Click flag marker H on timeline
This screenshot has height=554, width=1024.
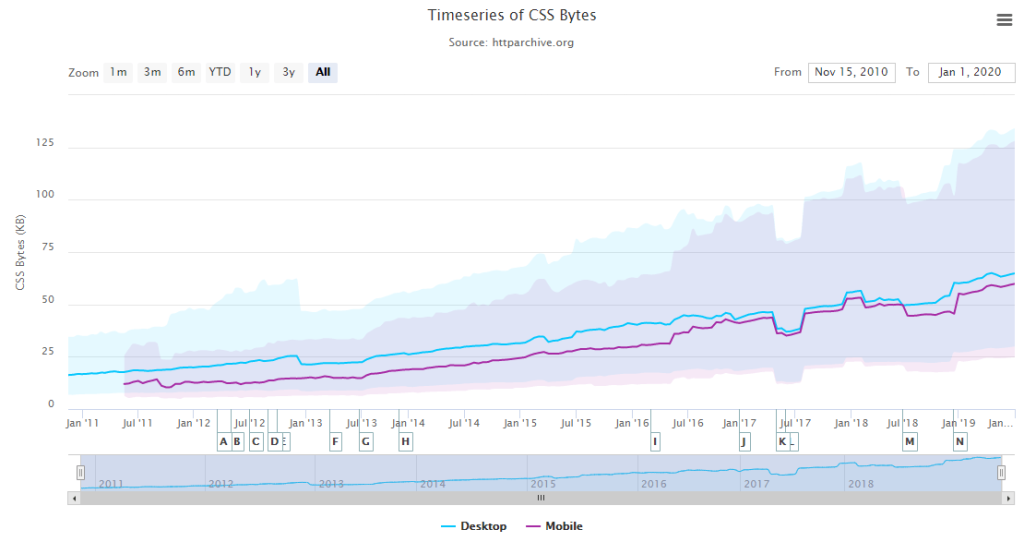click(x=405, y=441)
